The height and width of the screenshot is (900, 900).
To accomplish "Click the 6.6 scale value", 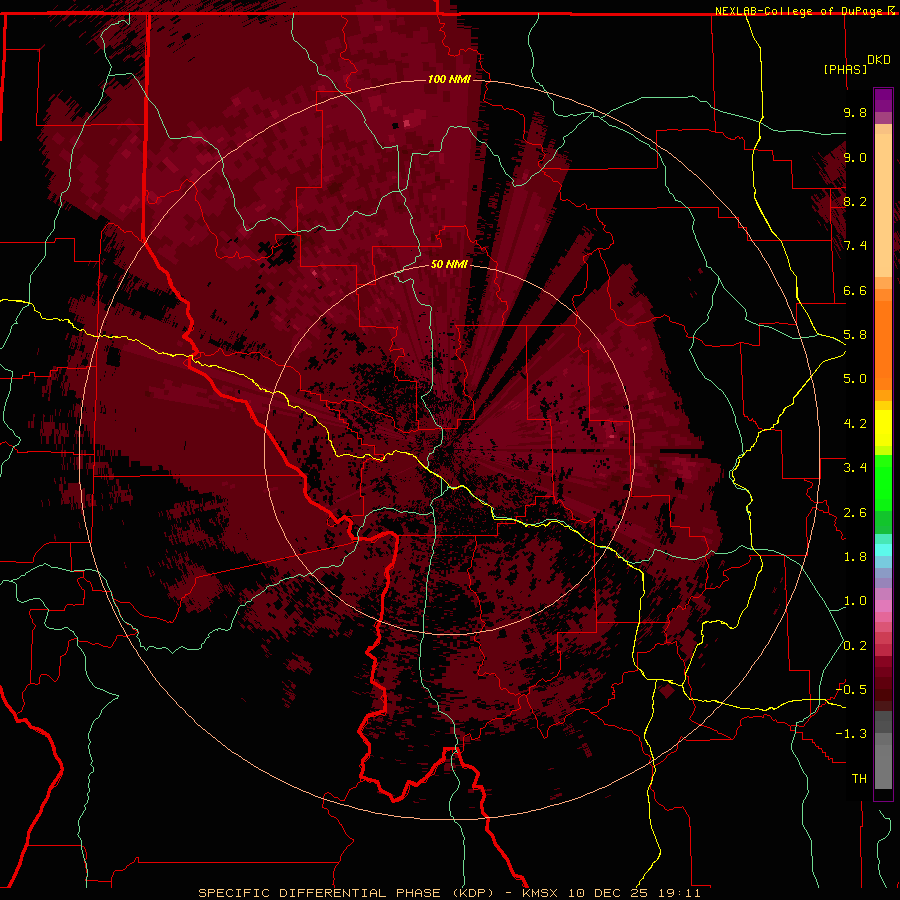I will tap(855, 290).
